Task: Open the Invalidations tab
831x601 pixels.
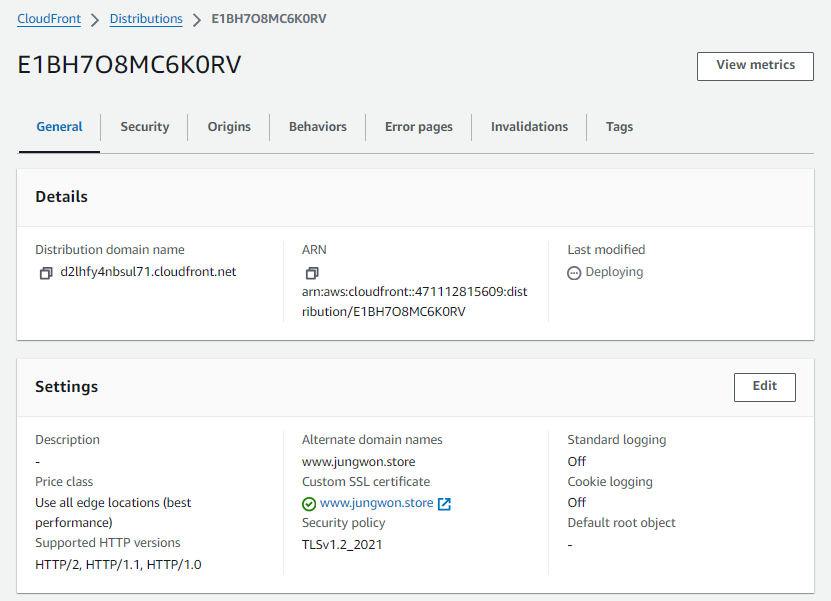Action: coord(529,127)
